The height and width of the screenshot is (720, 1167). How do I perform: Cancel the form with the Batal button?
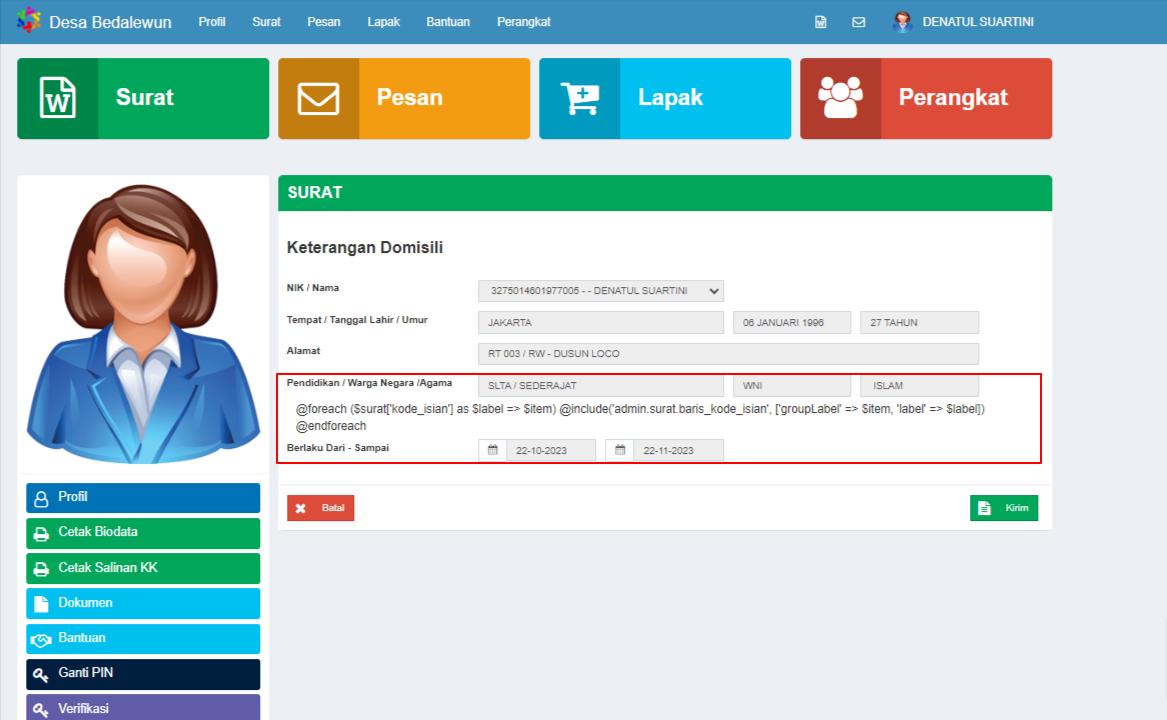tap(320, 507)
